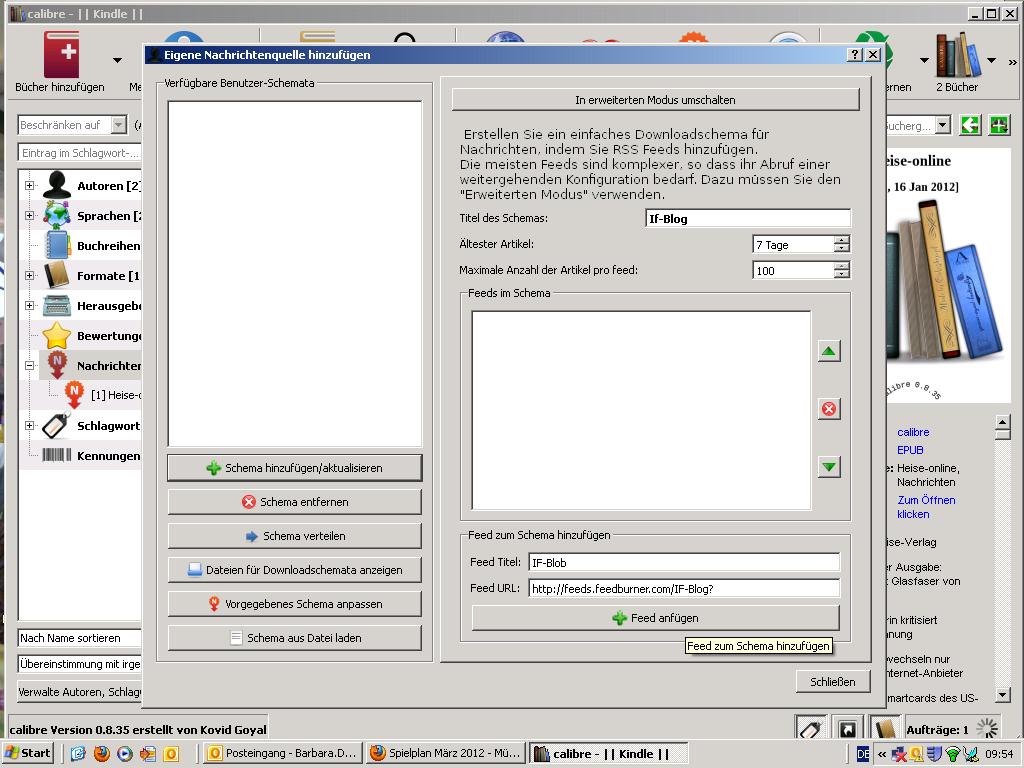Click Vorgegebenes Schema anpassen
The height and width of the screenshot is (768, 1024).
[x=295, y=604]
